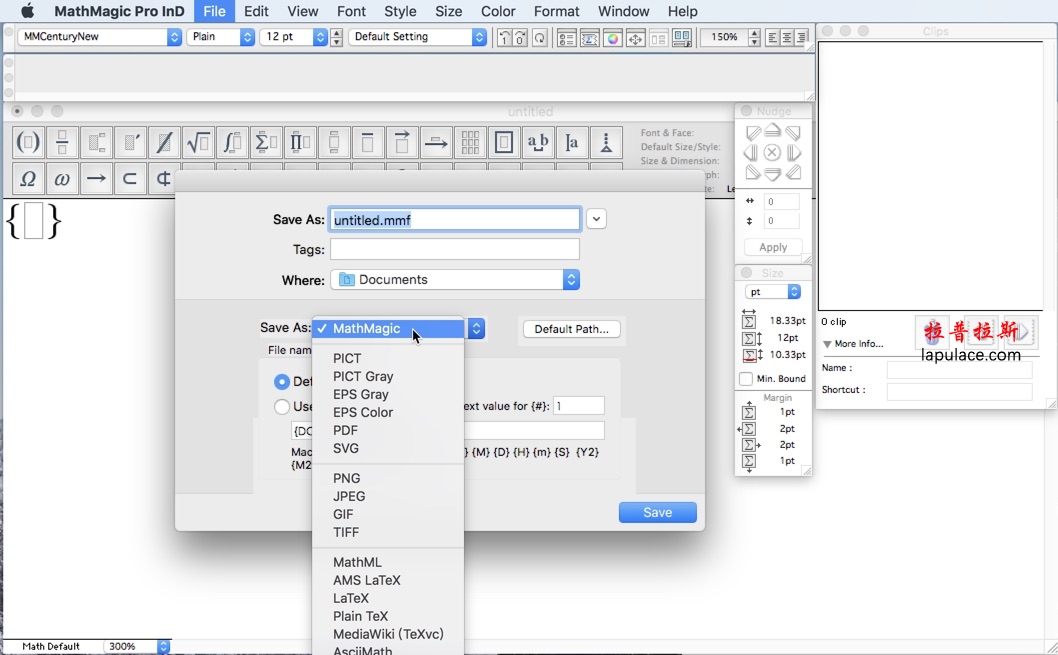
Task: Select the matrix template tool
Action: [469, 142]
